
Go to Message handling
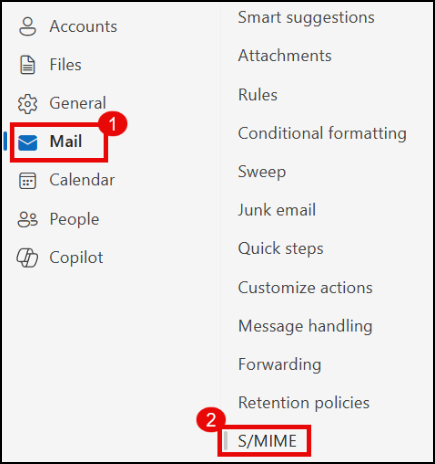tap(305, 326)
